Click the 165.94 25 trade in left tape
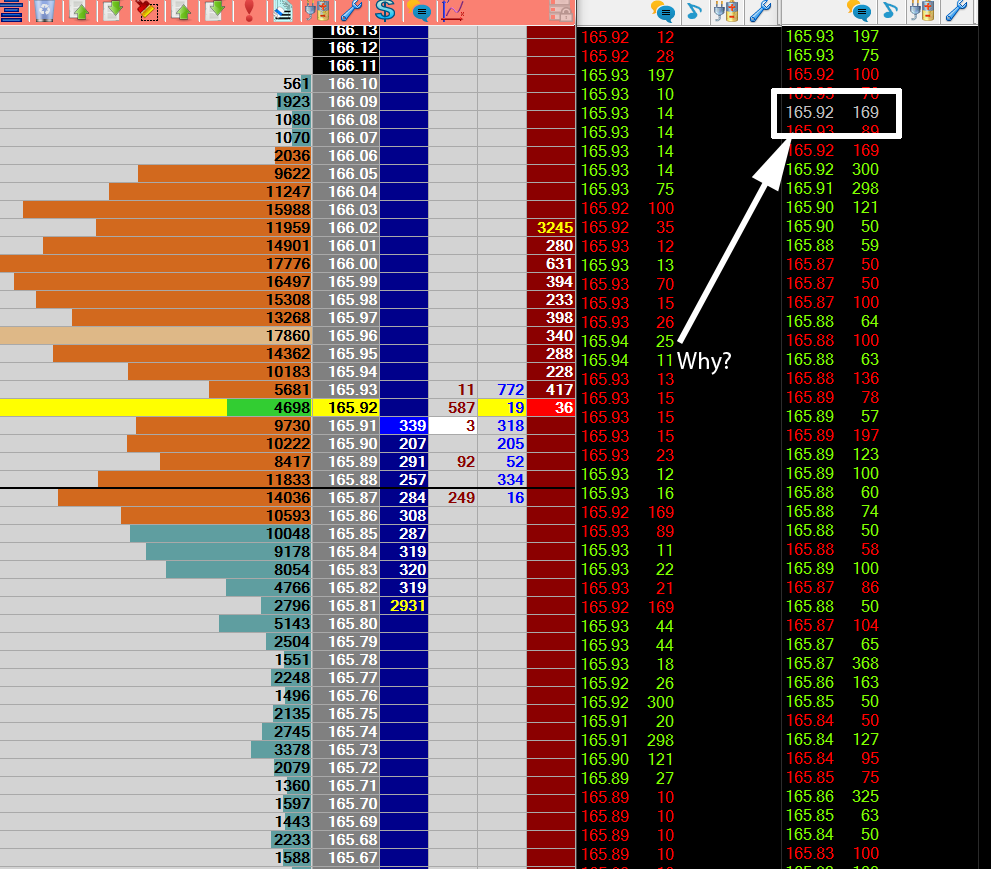Viewport: 991px width, 869px height. tap(628, 341)
